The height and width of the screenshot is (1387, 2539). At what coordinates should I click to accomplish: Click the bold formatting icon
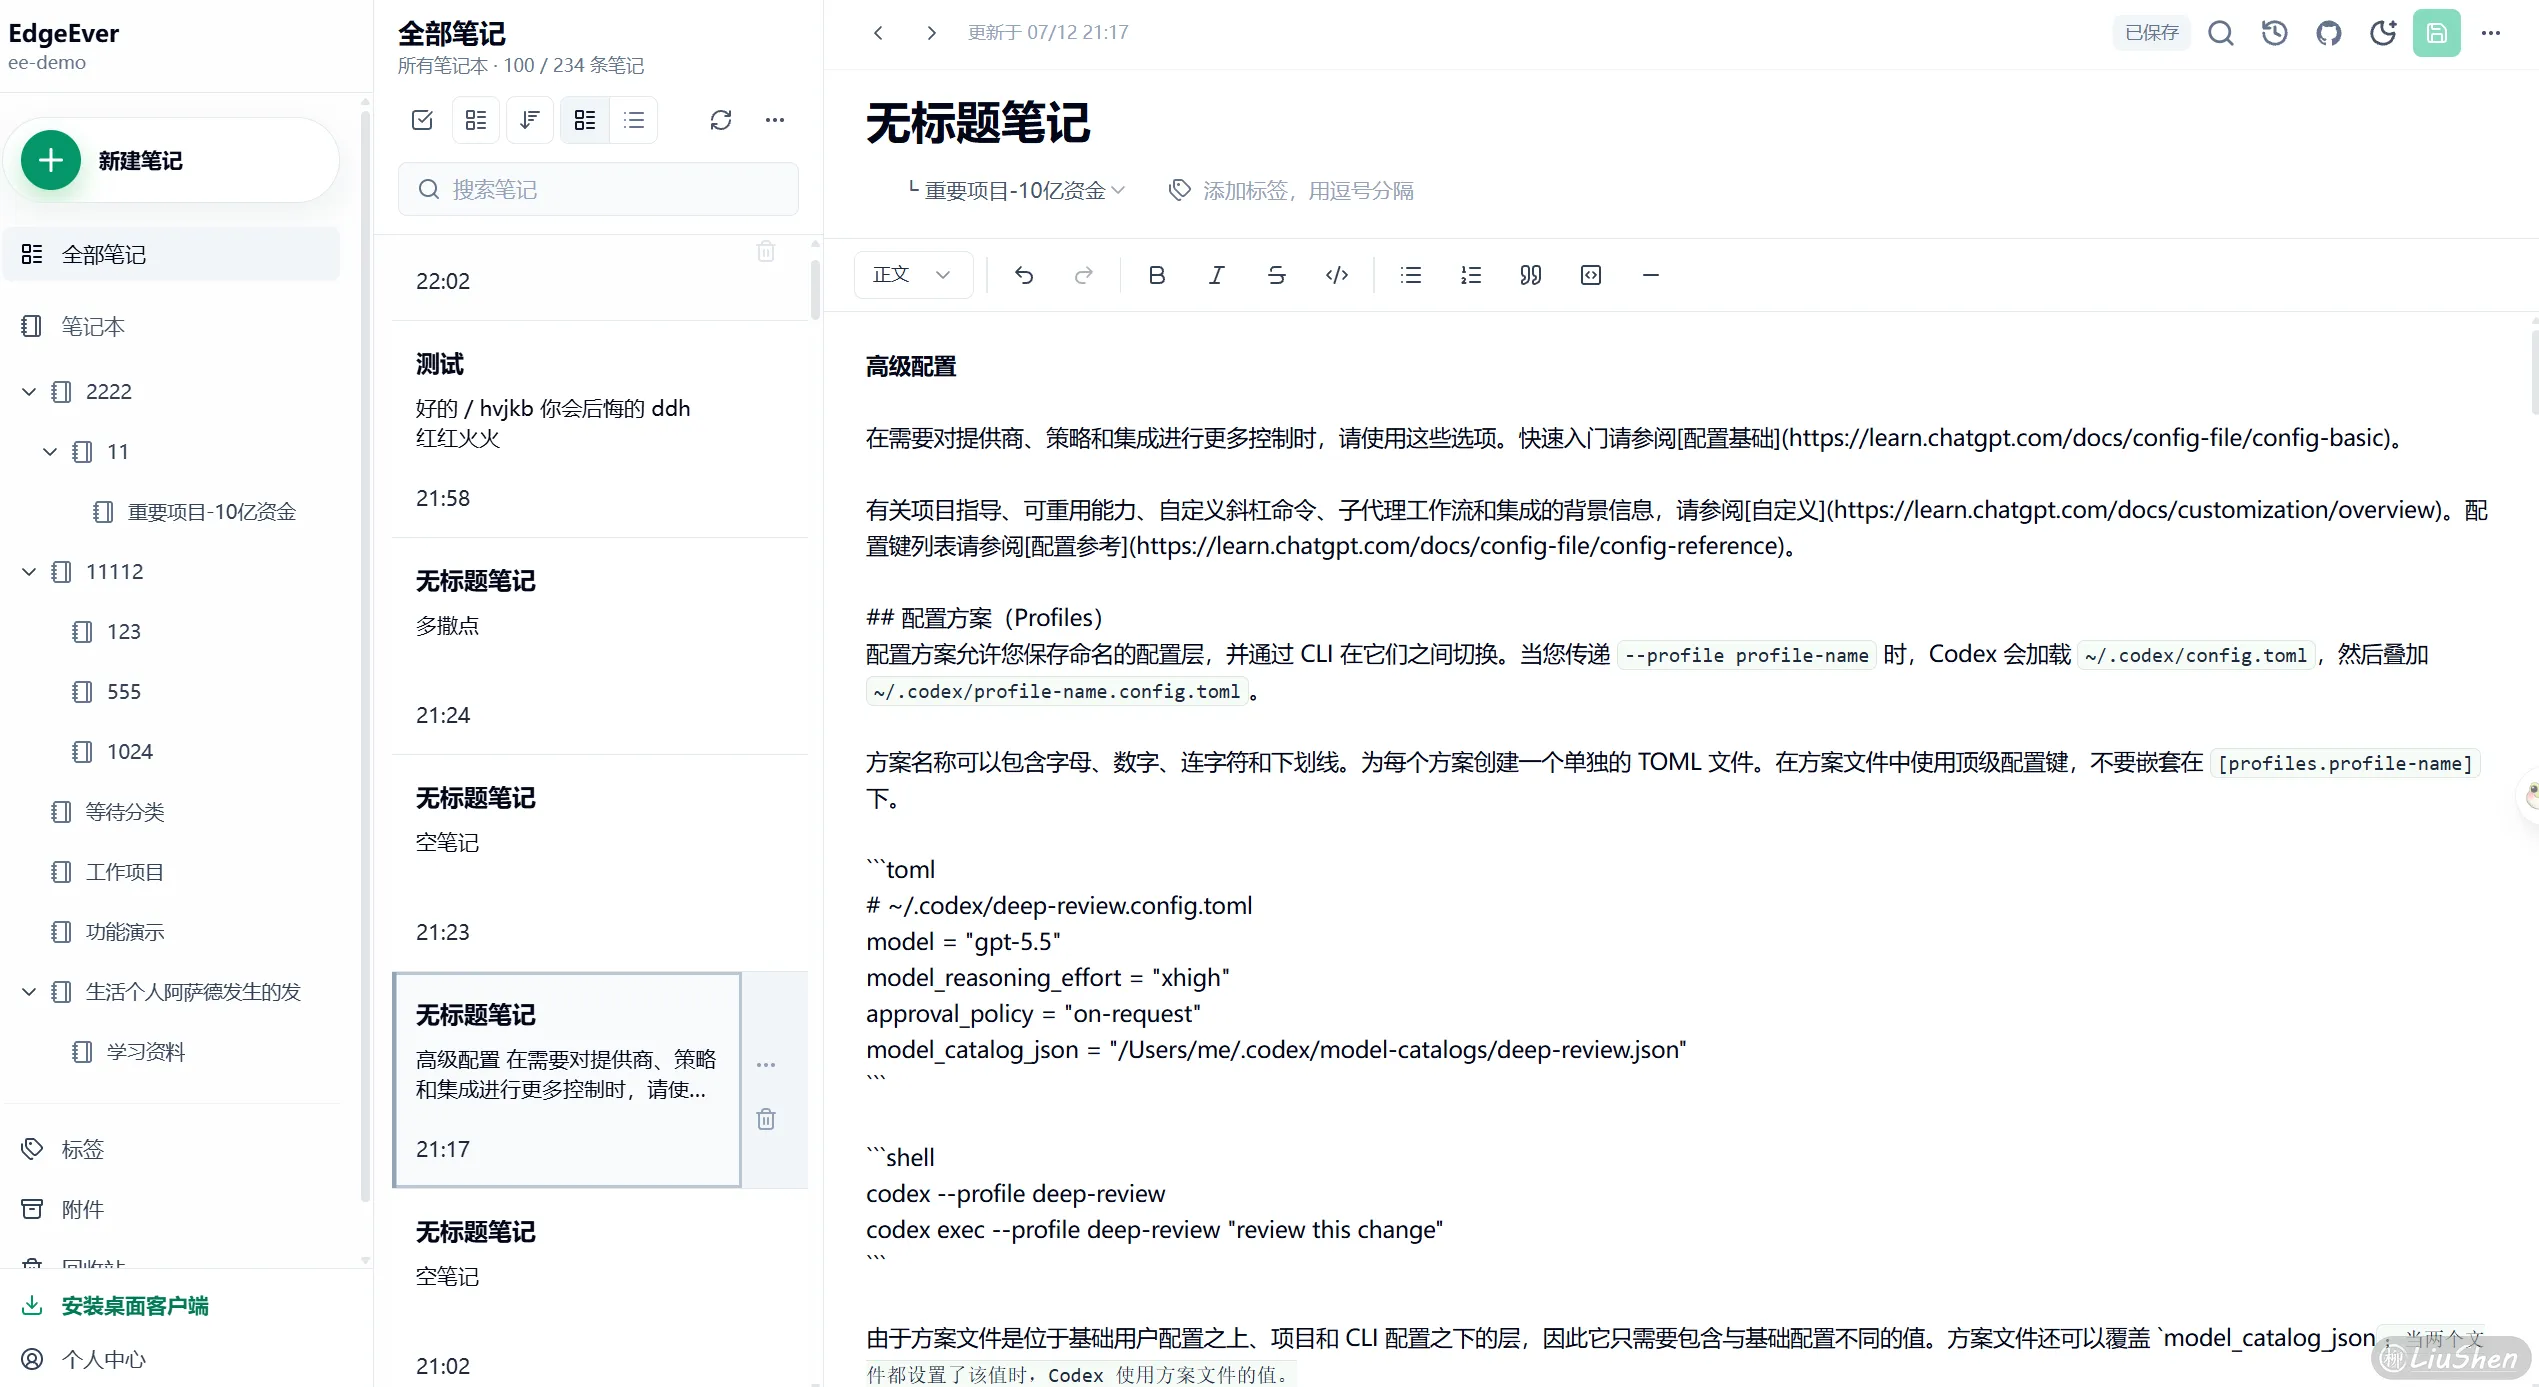tap(1157, 275)
